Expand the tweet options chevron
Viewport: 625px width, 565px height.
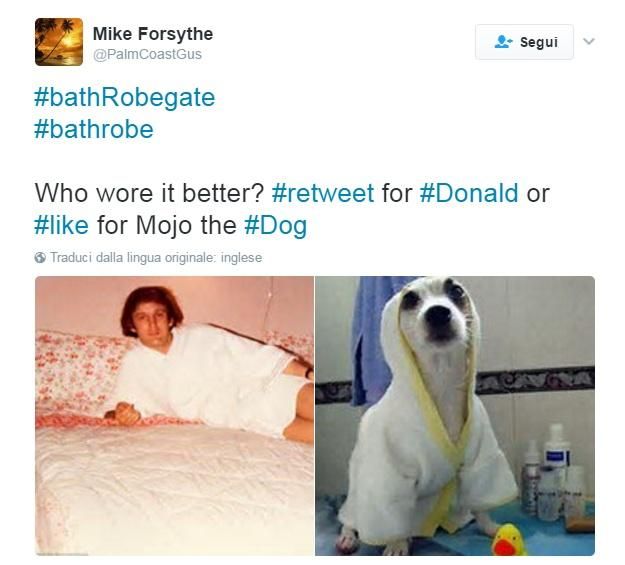pos(589,41)
